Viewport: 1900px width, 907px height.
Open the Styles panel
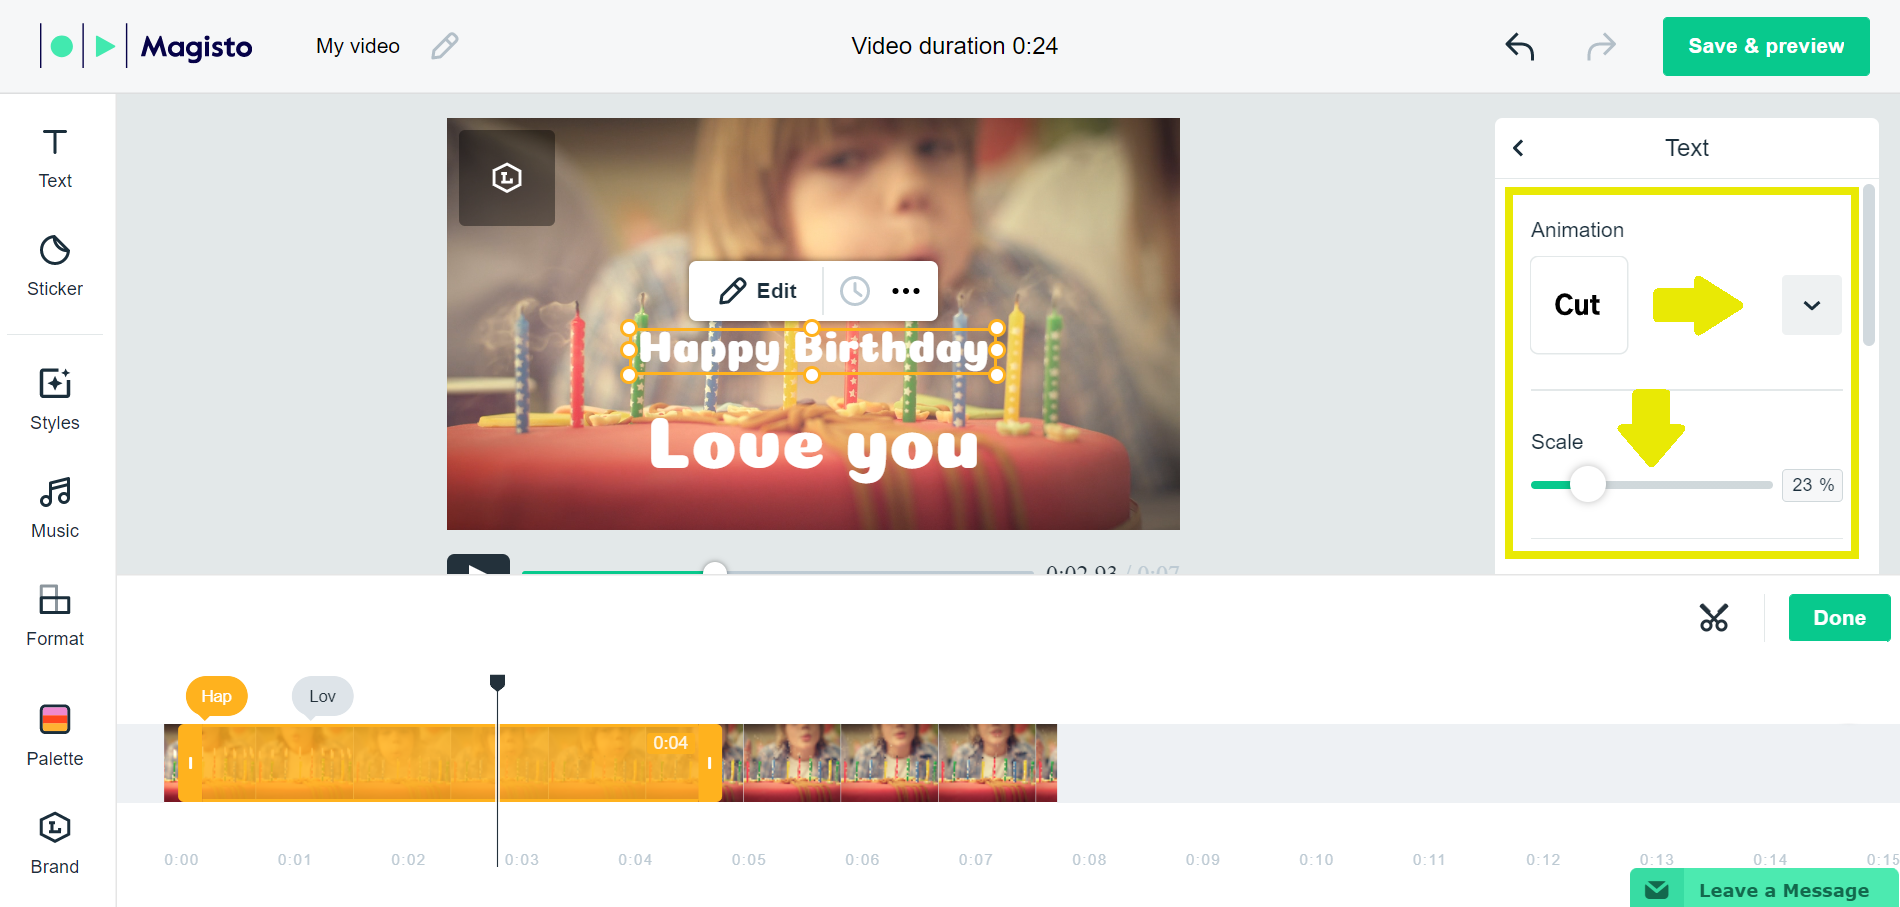[x=55, y=400]
